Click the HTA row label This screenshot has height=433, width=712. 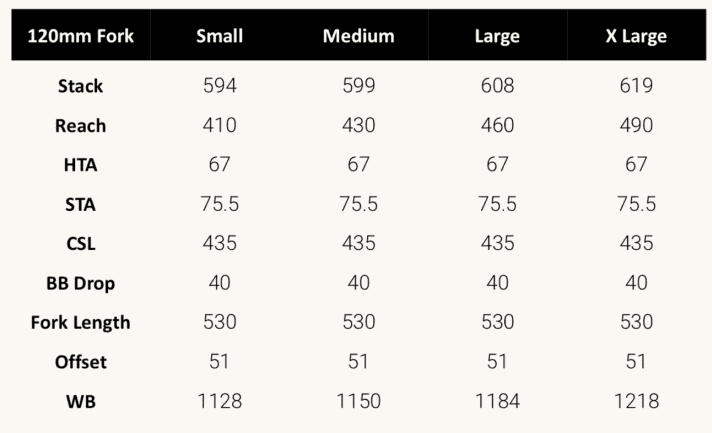[x=80, y=165]
